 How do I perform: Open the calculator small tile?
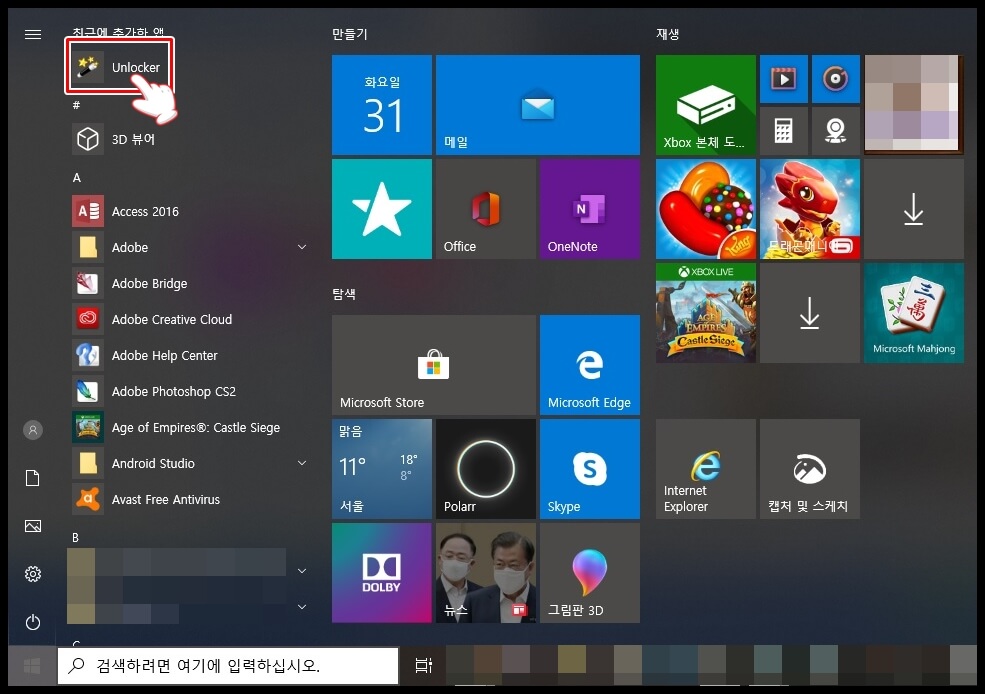pos(784,131)
